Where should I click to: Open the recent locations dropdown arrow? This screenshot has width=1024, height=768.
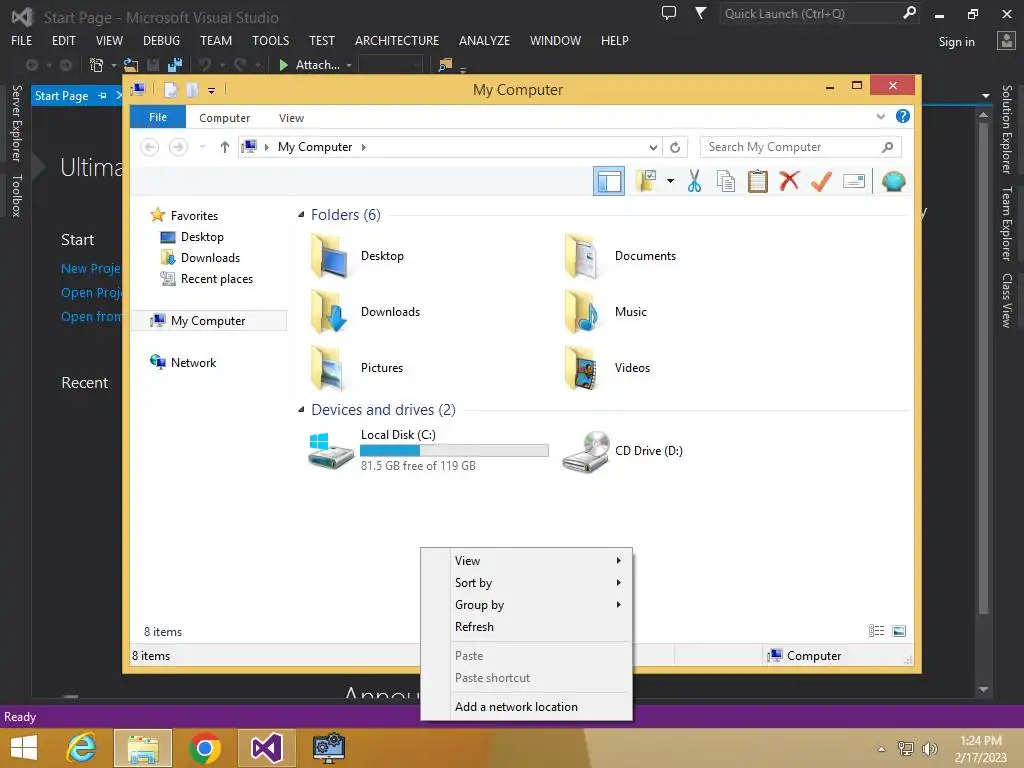pos(202,147)
